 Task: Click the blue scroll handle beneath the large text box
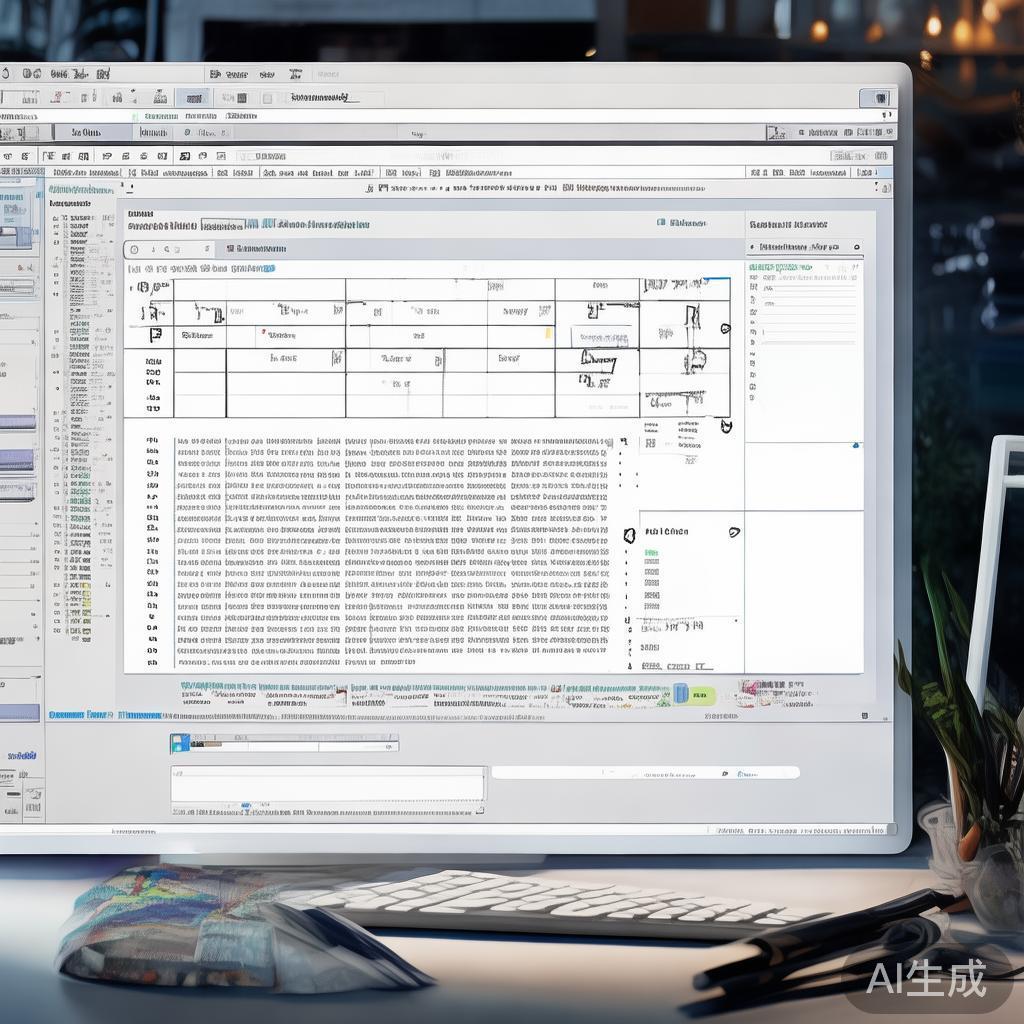(246, 805)
